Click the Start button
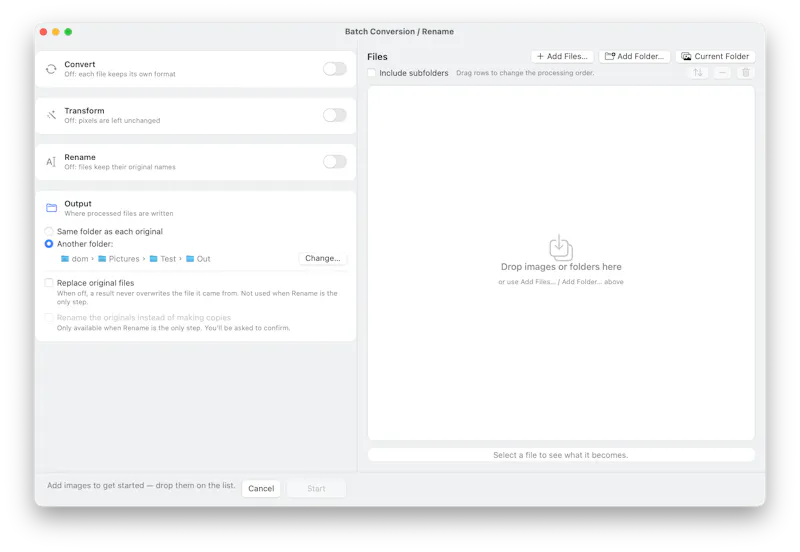Screen dimensions: 800x552 click(x=316, y=488)
